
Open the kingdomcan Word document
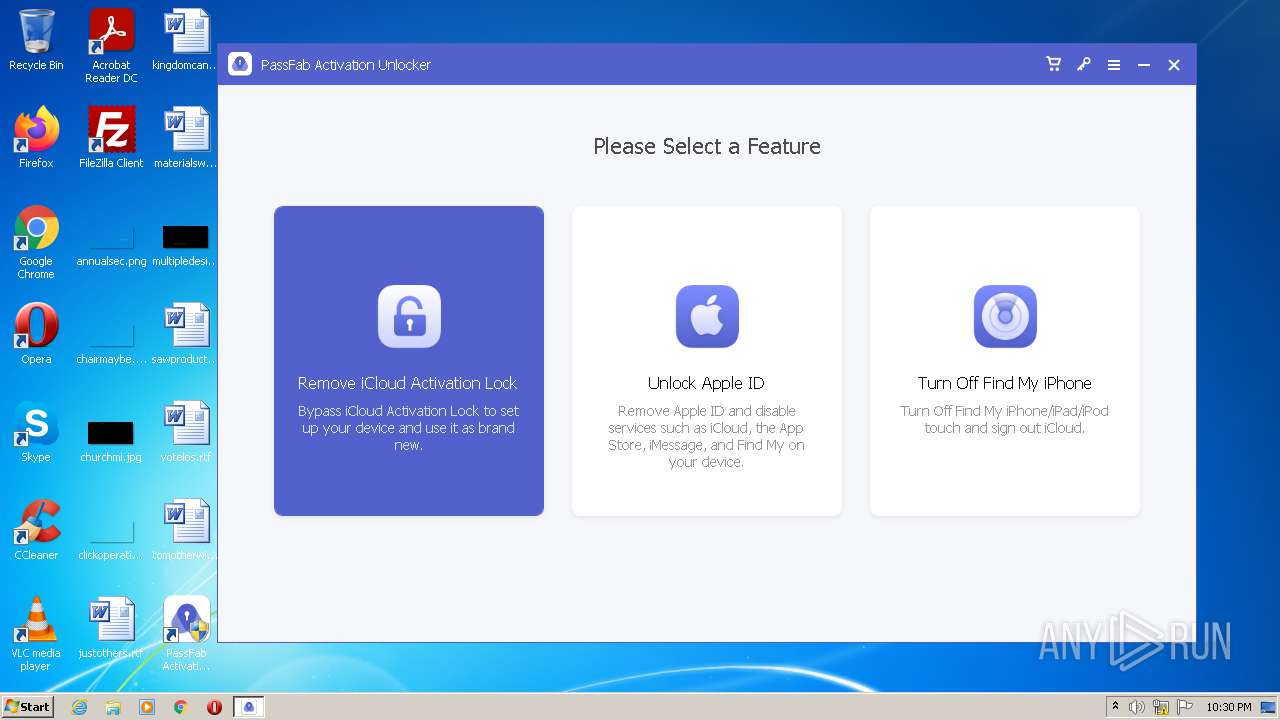click(186, 40)
